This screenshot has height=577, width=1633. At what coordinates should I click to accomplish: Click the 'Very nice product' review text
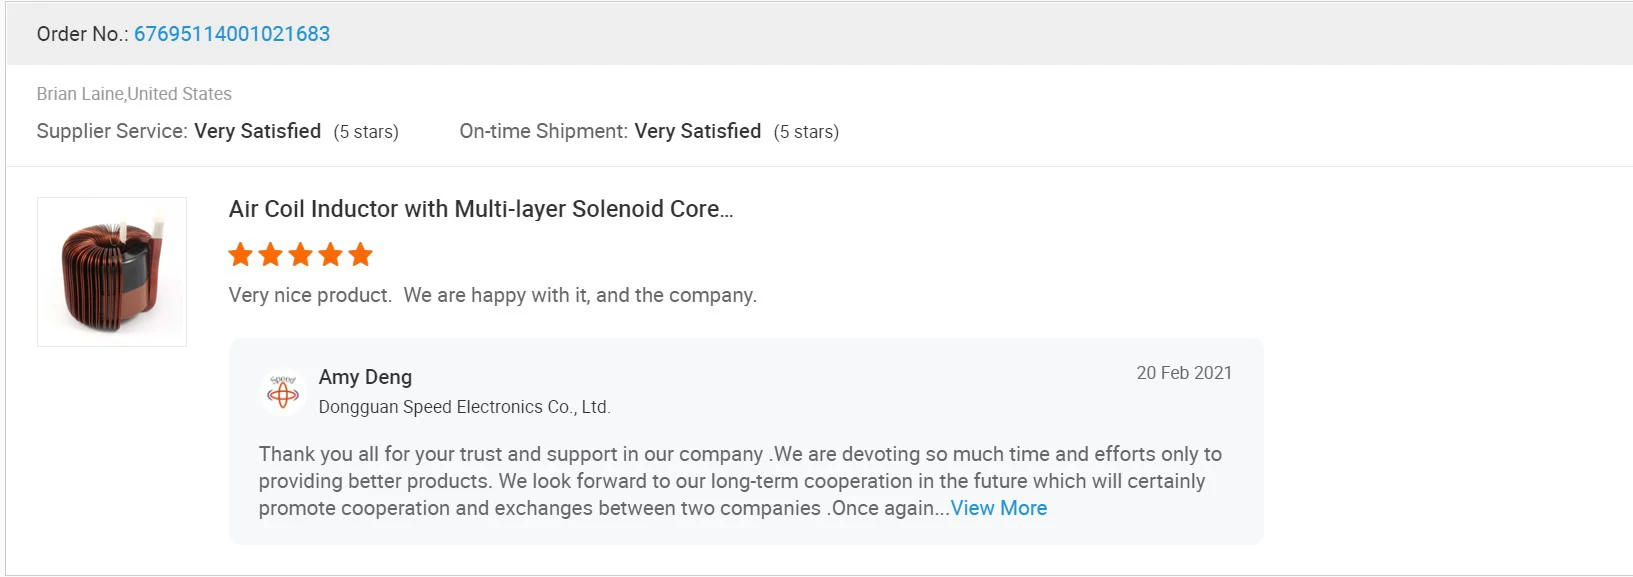(492, 295)
